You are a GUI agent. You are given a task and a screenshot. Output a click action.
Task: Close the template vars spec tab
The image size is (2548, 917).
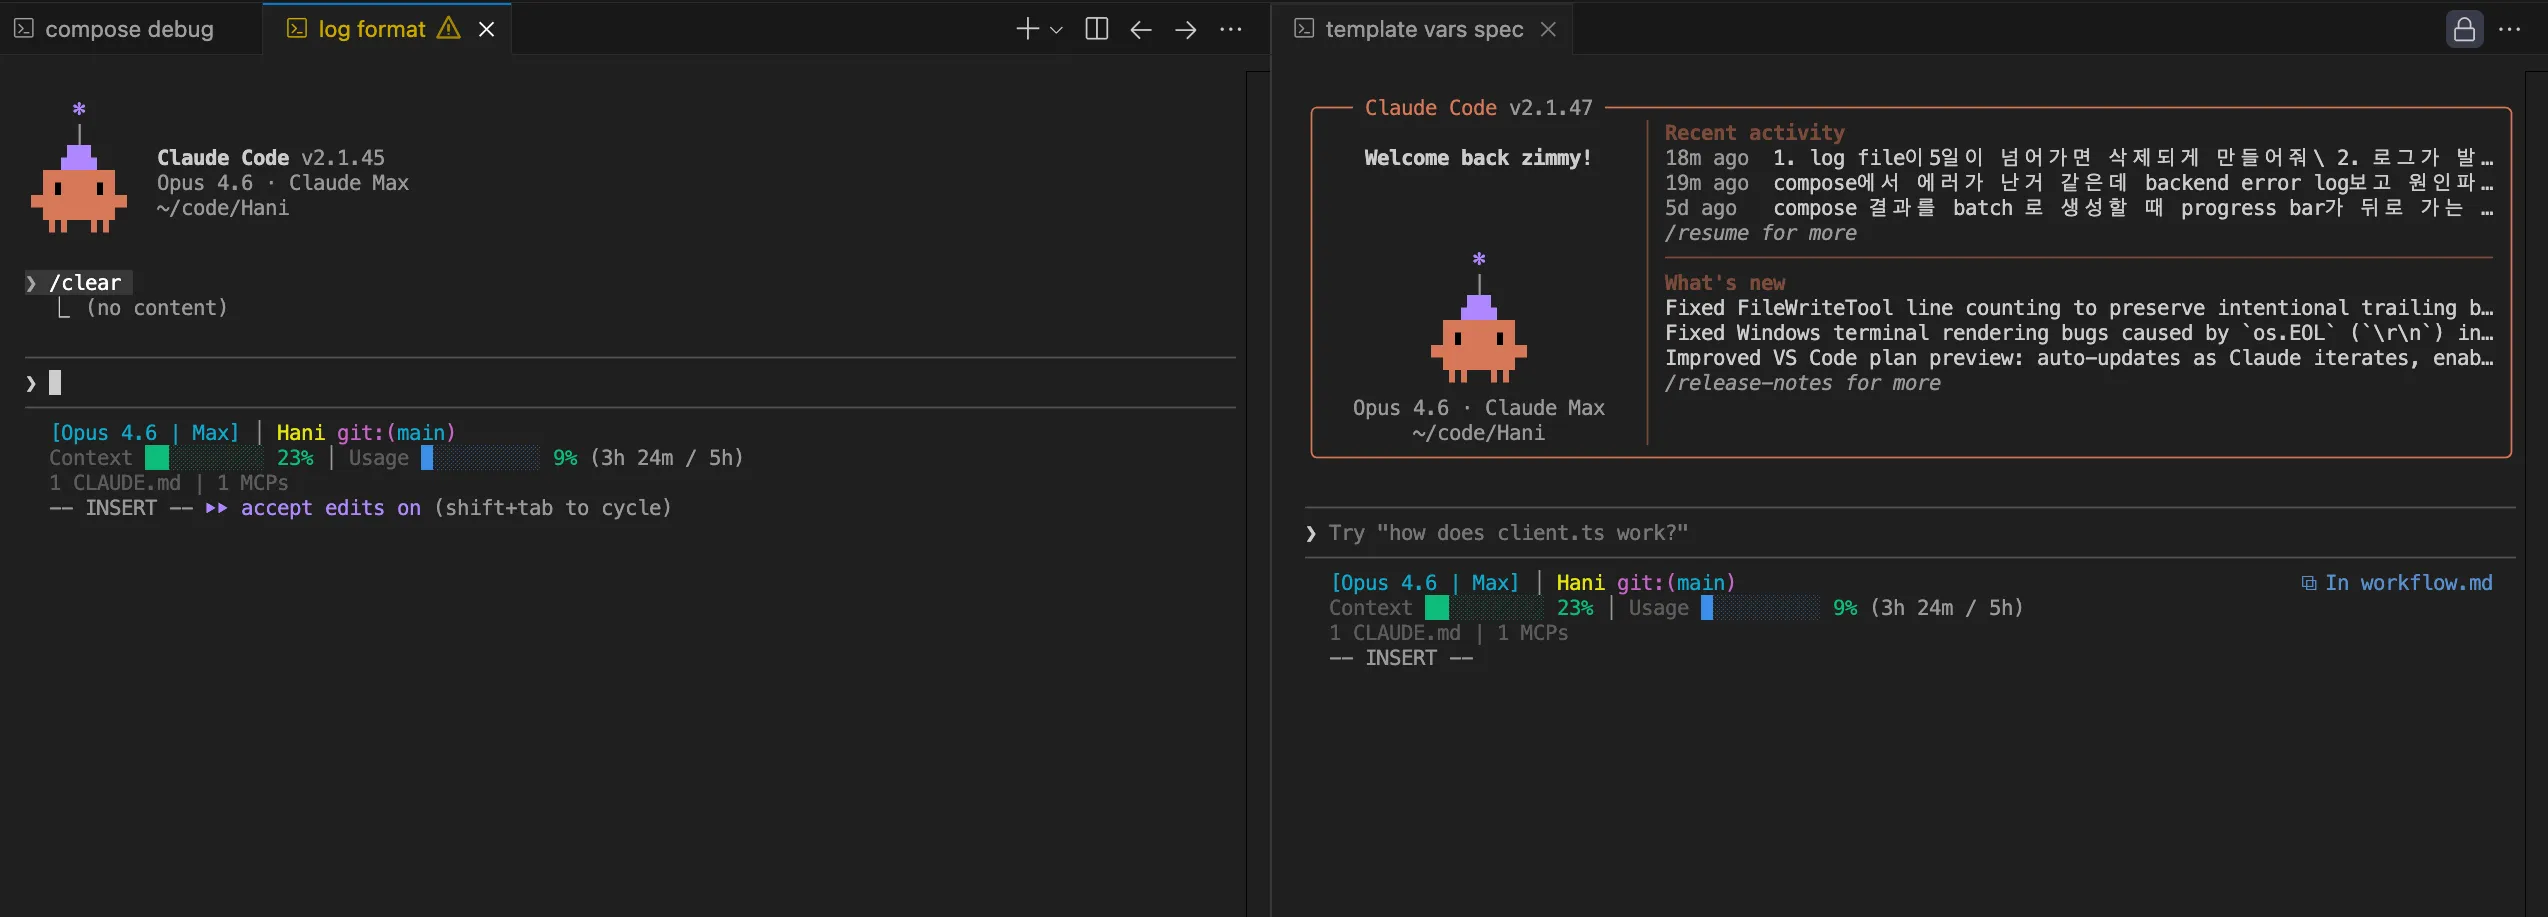click(1548, 29)
